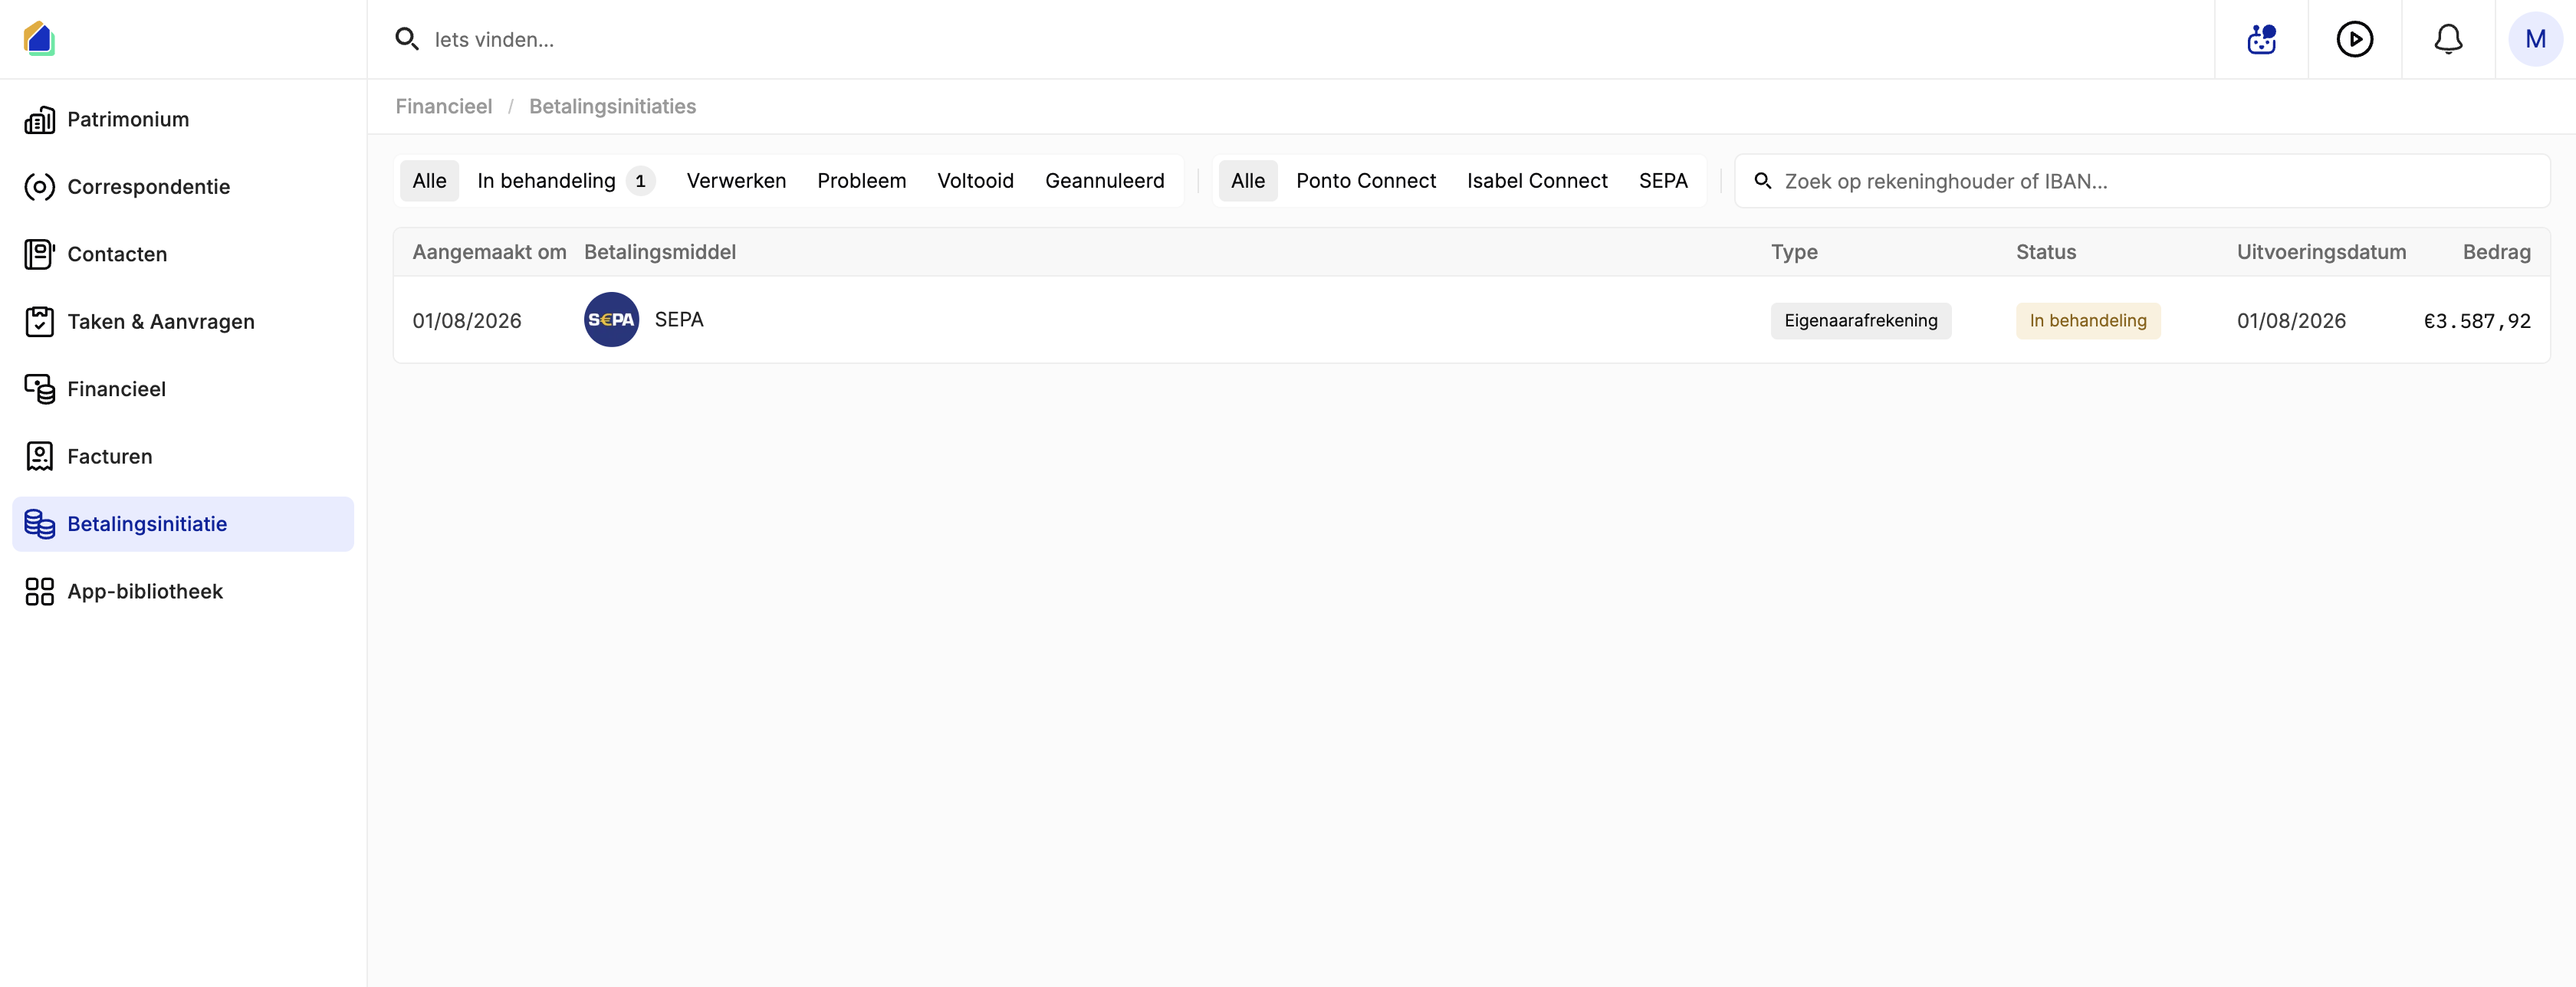Screen dimensions: 2576x987
Task: Navigate to Taken & Aanvragen
Action: [x=183, y=322]
